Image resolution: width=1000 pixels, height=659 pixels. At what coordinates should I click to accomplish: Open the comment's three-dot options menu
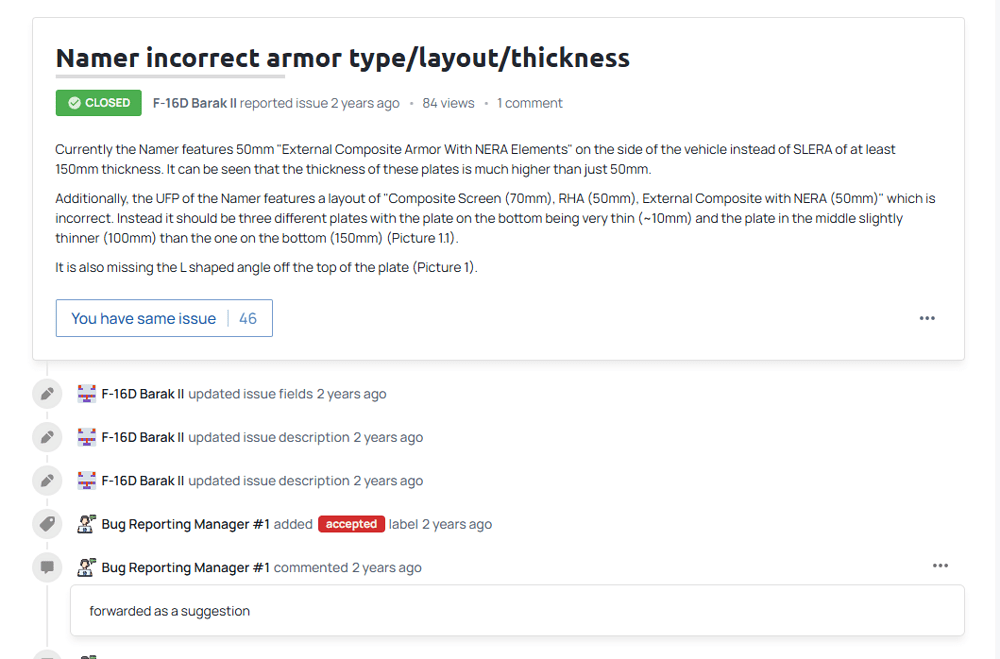pos(940,566)
